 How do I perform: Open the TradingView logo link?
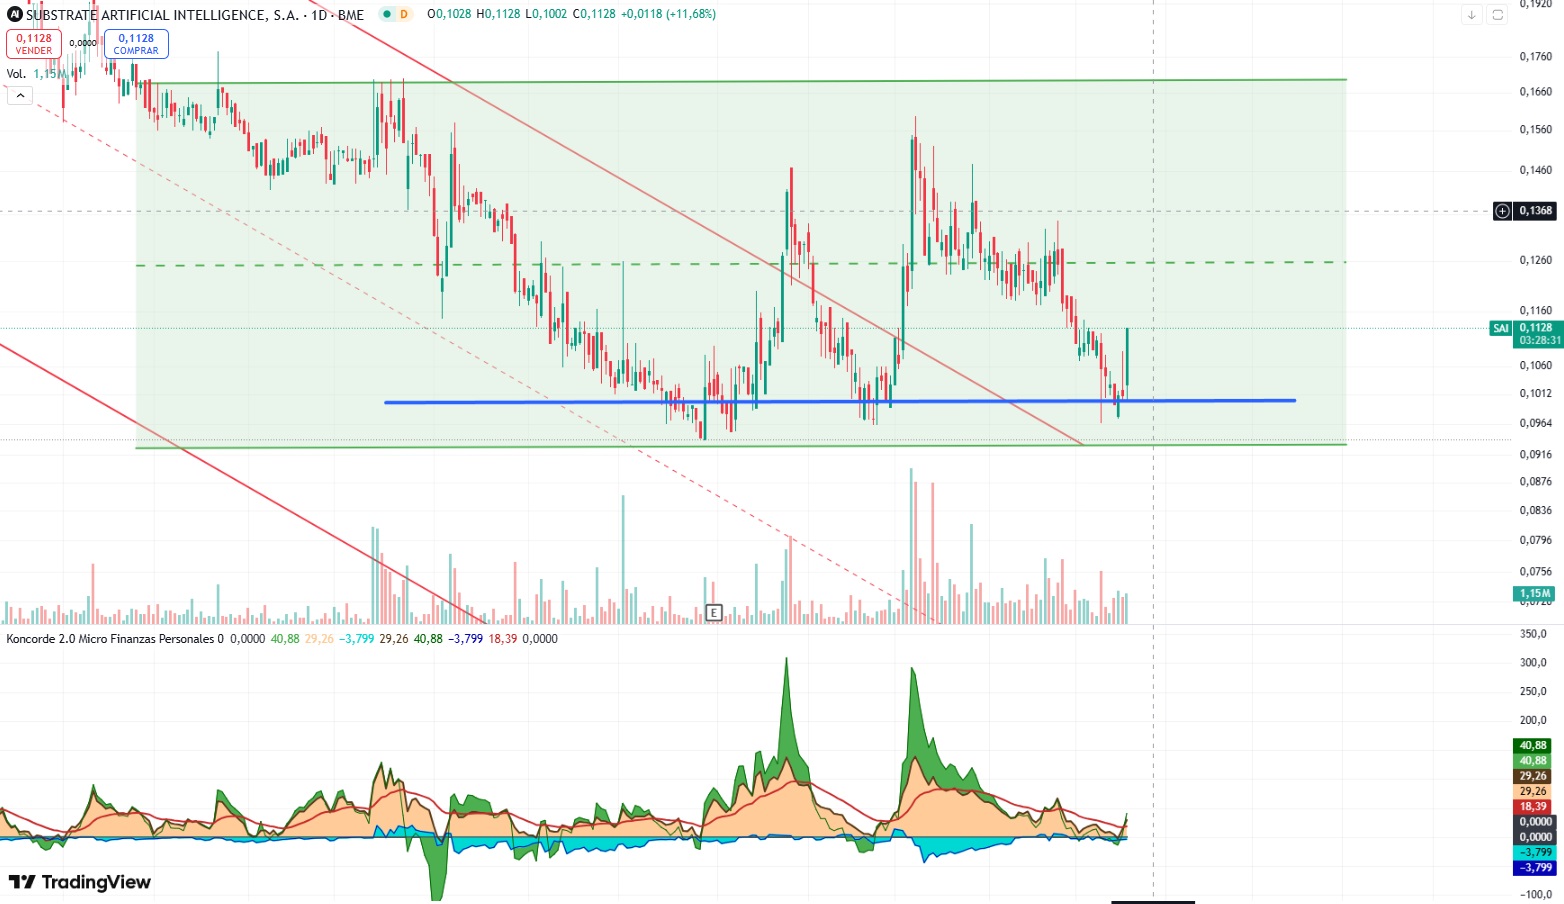coord(80,882)
